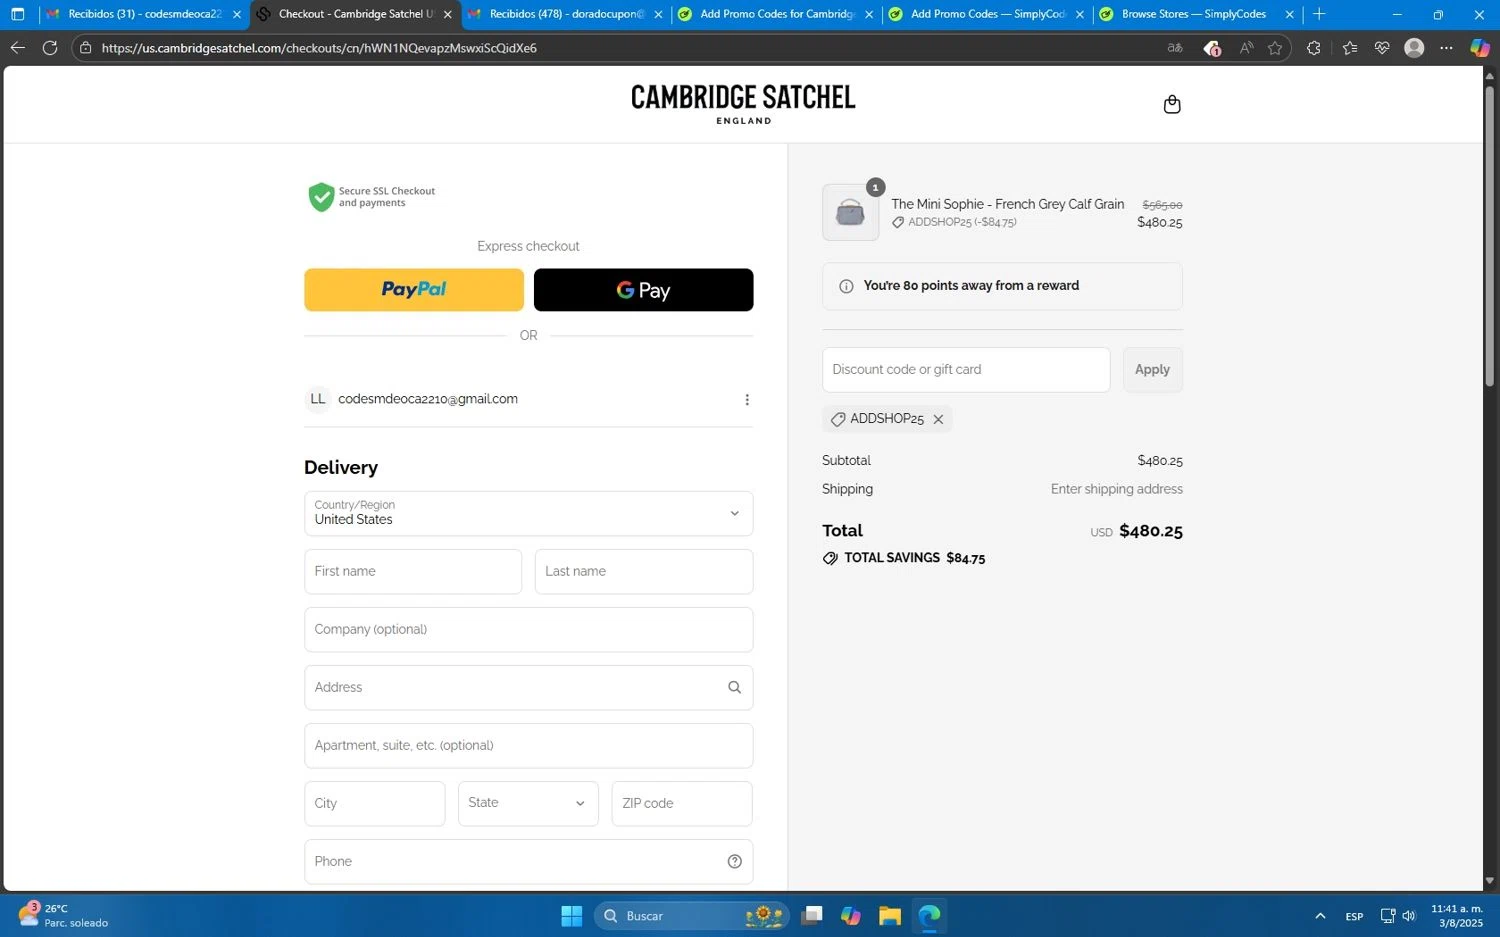Screen dimensions: 1500x937
Task: Apply the discount code
Action: pyautogui.click(x=1152, y=370)
